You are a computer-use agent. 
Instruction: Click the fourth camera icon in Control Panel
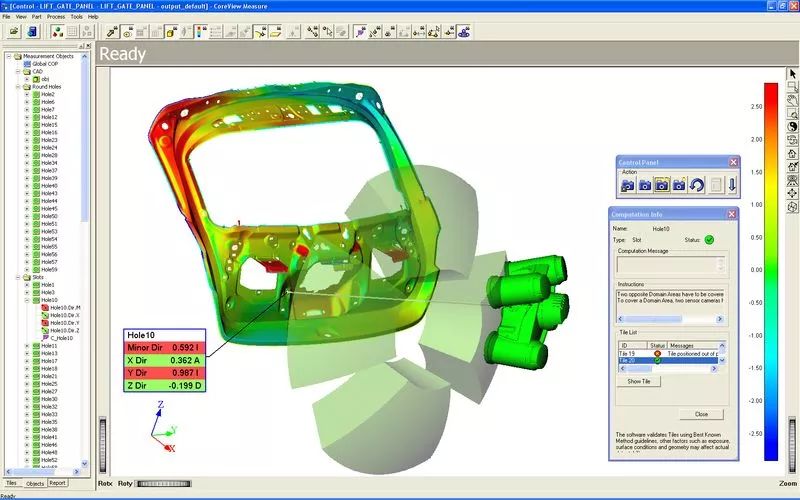pyautogui.click(x=679, y=185)
